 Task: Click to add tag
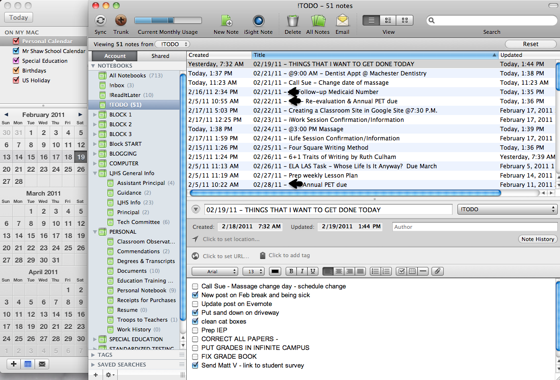pyautogui.click(x=289, y=255)
